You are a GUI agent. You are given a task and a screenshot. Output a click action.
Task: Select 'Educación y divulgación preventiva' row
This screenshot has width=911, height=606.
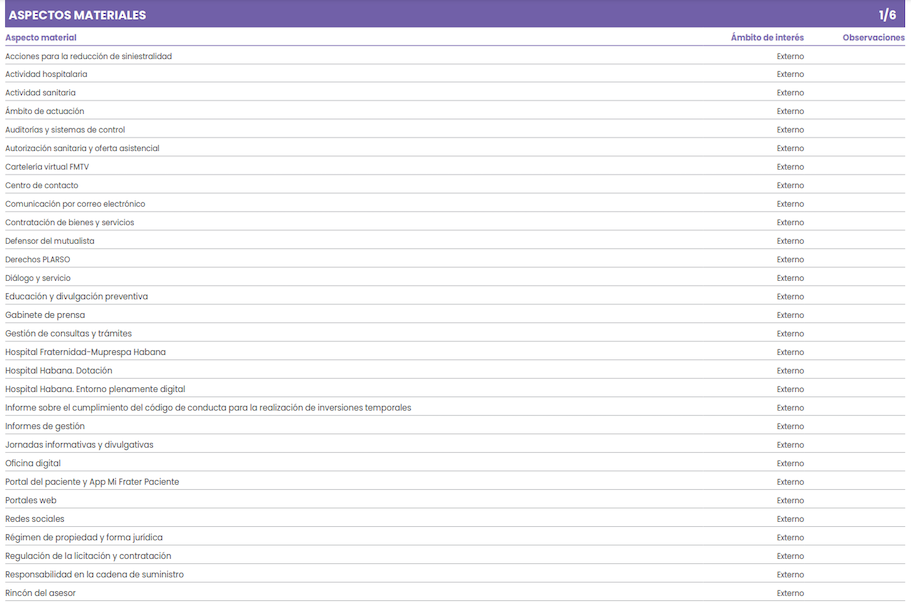coord(455,296)
